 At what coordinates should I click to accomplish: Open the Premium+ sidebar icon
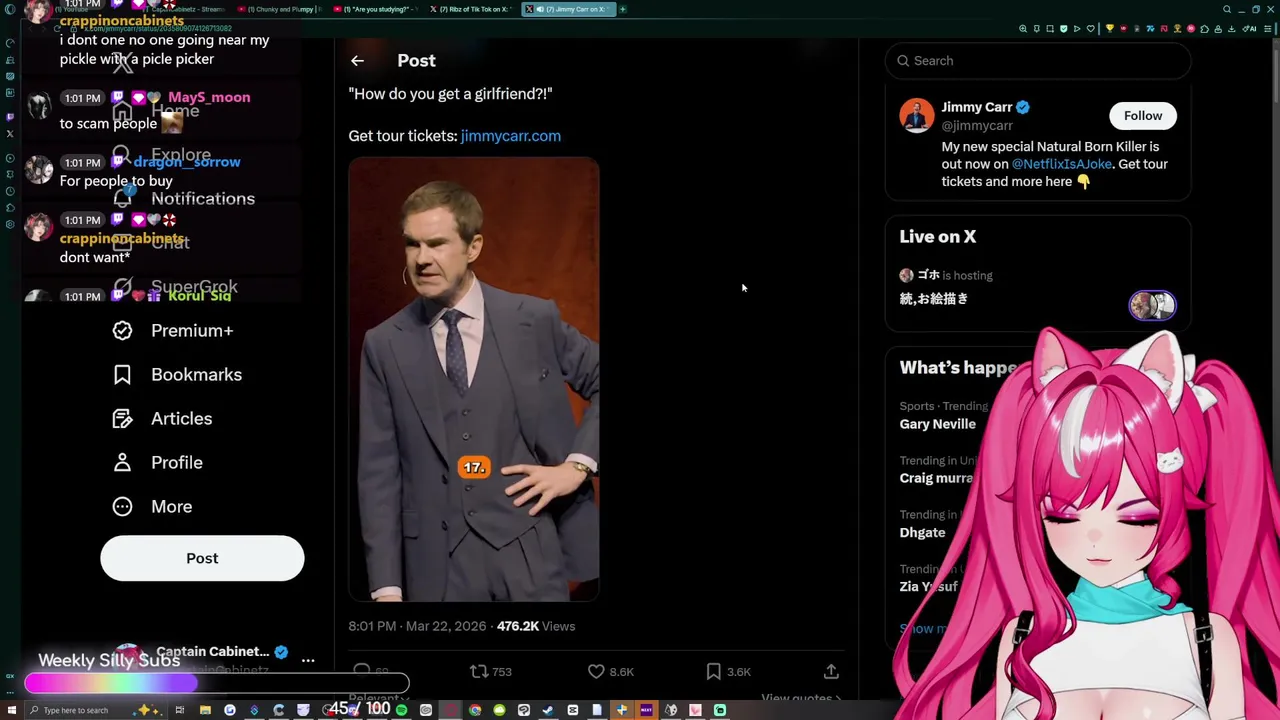pyautogui.click(x=122, y=331)
